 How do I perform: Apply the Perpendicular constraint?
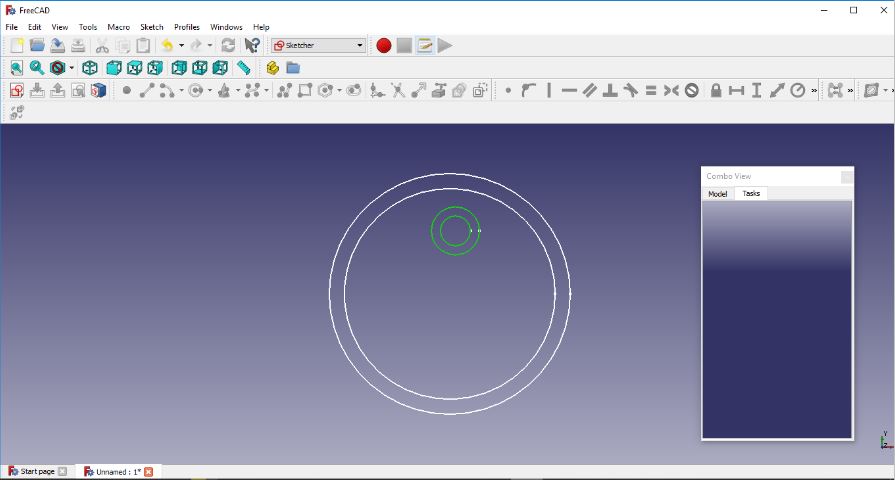[x=610, y=90]
